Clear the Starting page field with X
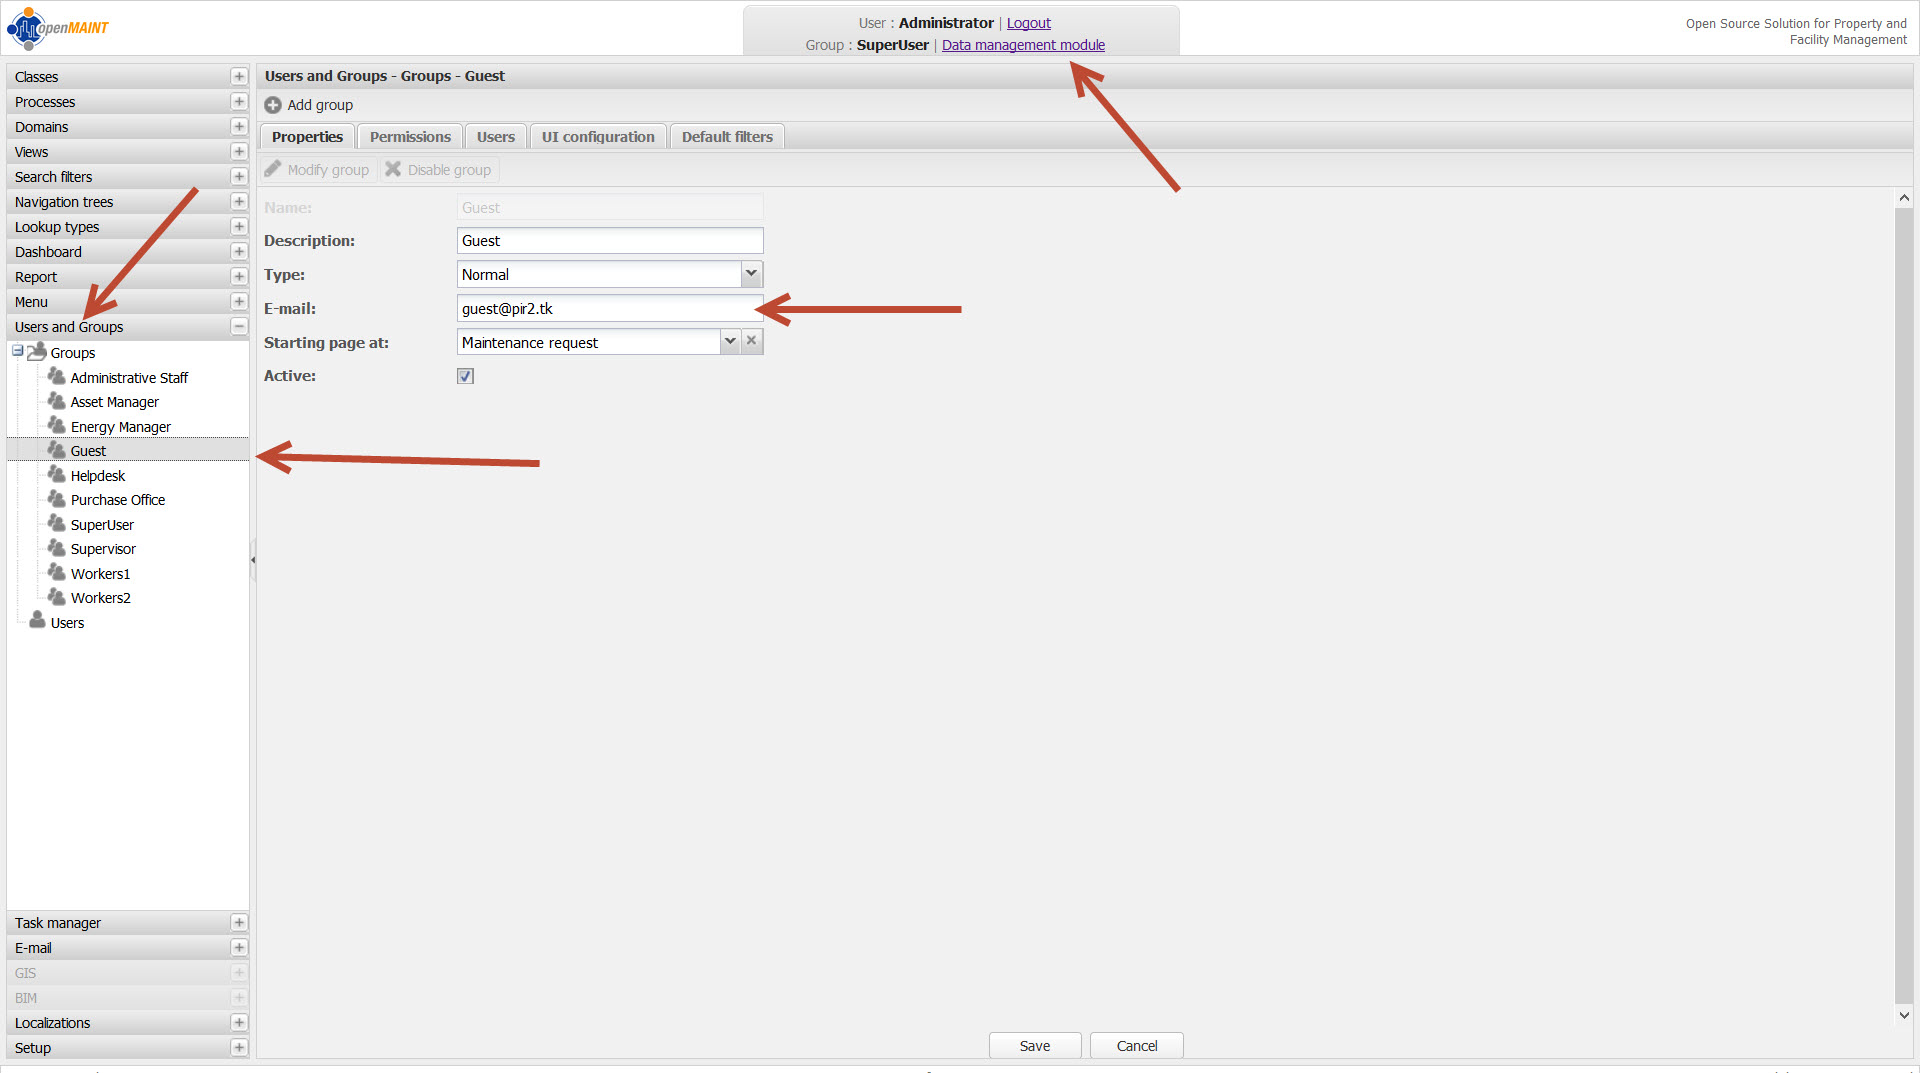Viewport: 1920px width, 1073px height. (x=752, y=342)
